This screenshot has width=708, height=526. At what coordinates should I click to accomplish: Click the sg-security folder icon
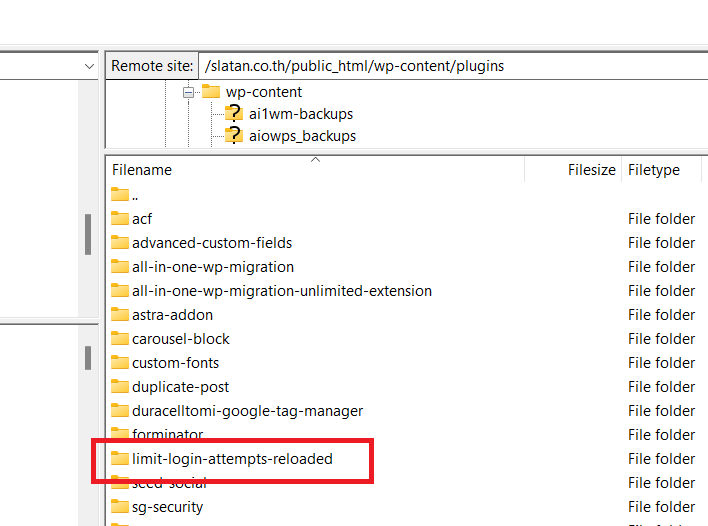[x=120, y=506]
